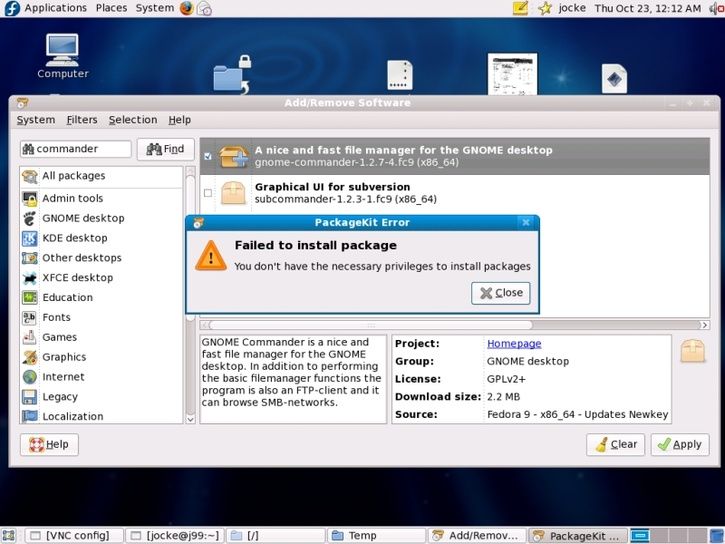The height and width of the screenshot is (544, 725).
Task: Click the date and time clock
Action: point(647,8)
